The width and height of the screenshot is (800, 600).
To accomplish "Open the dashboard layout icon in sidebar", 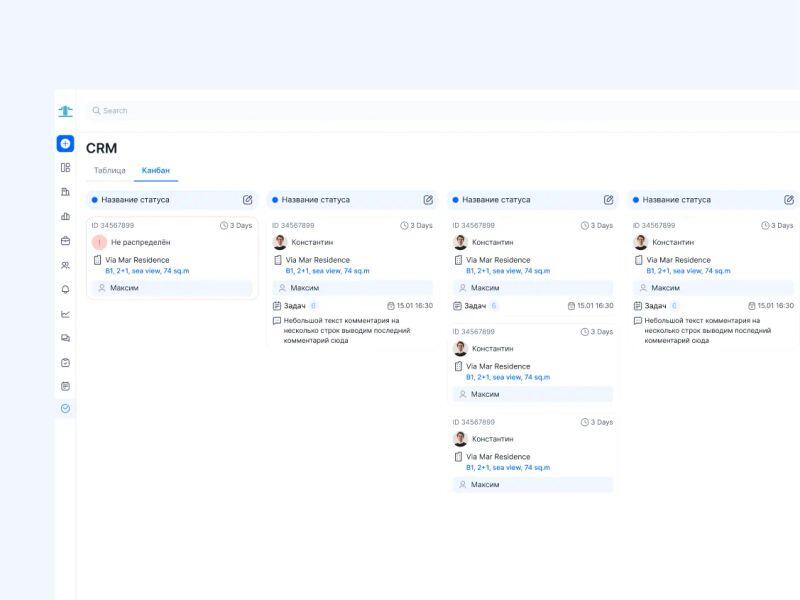I will (x=65, y=168).
